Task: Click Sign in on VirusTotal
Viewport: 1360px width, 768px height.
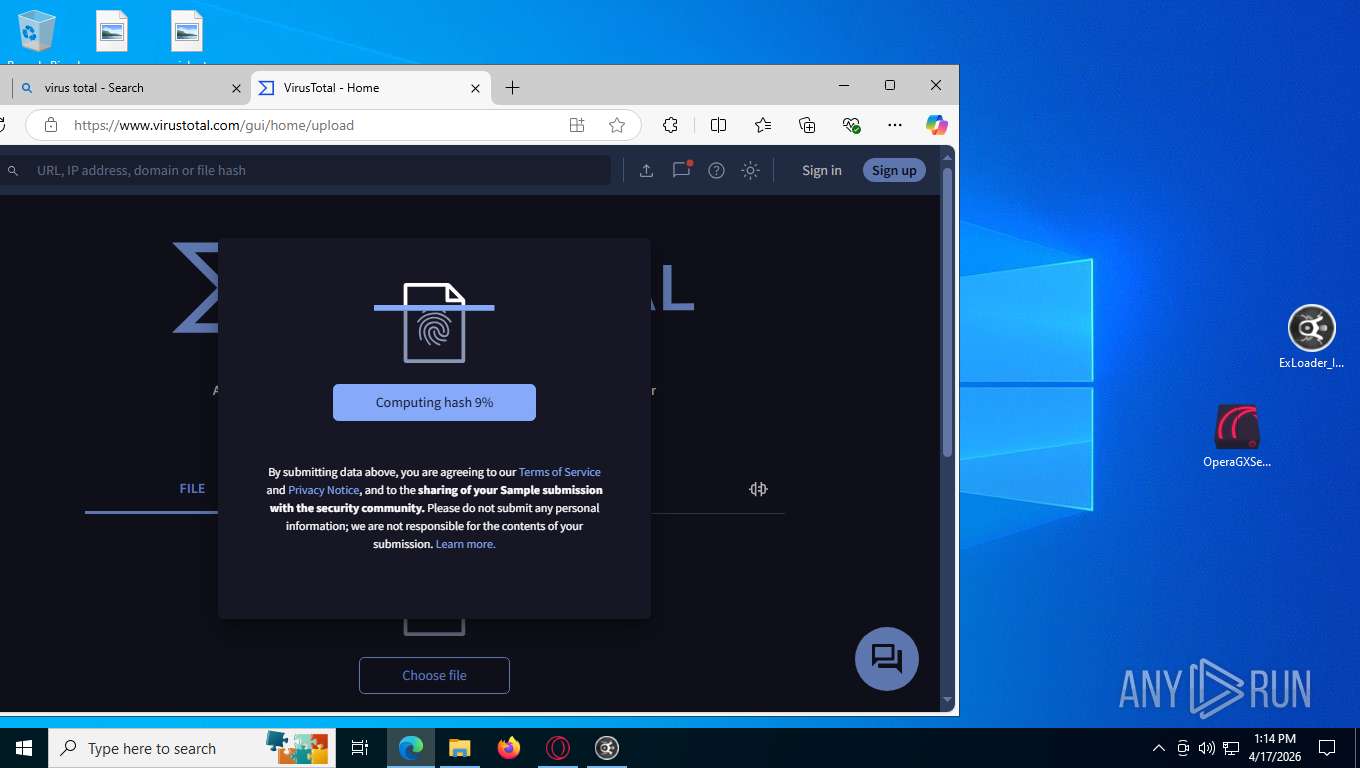Action: point(822,170)
